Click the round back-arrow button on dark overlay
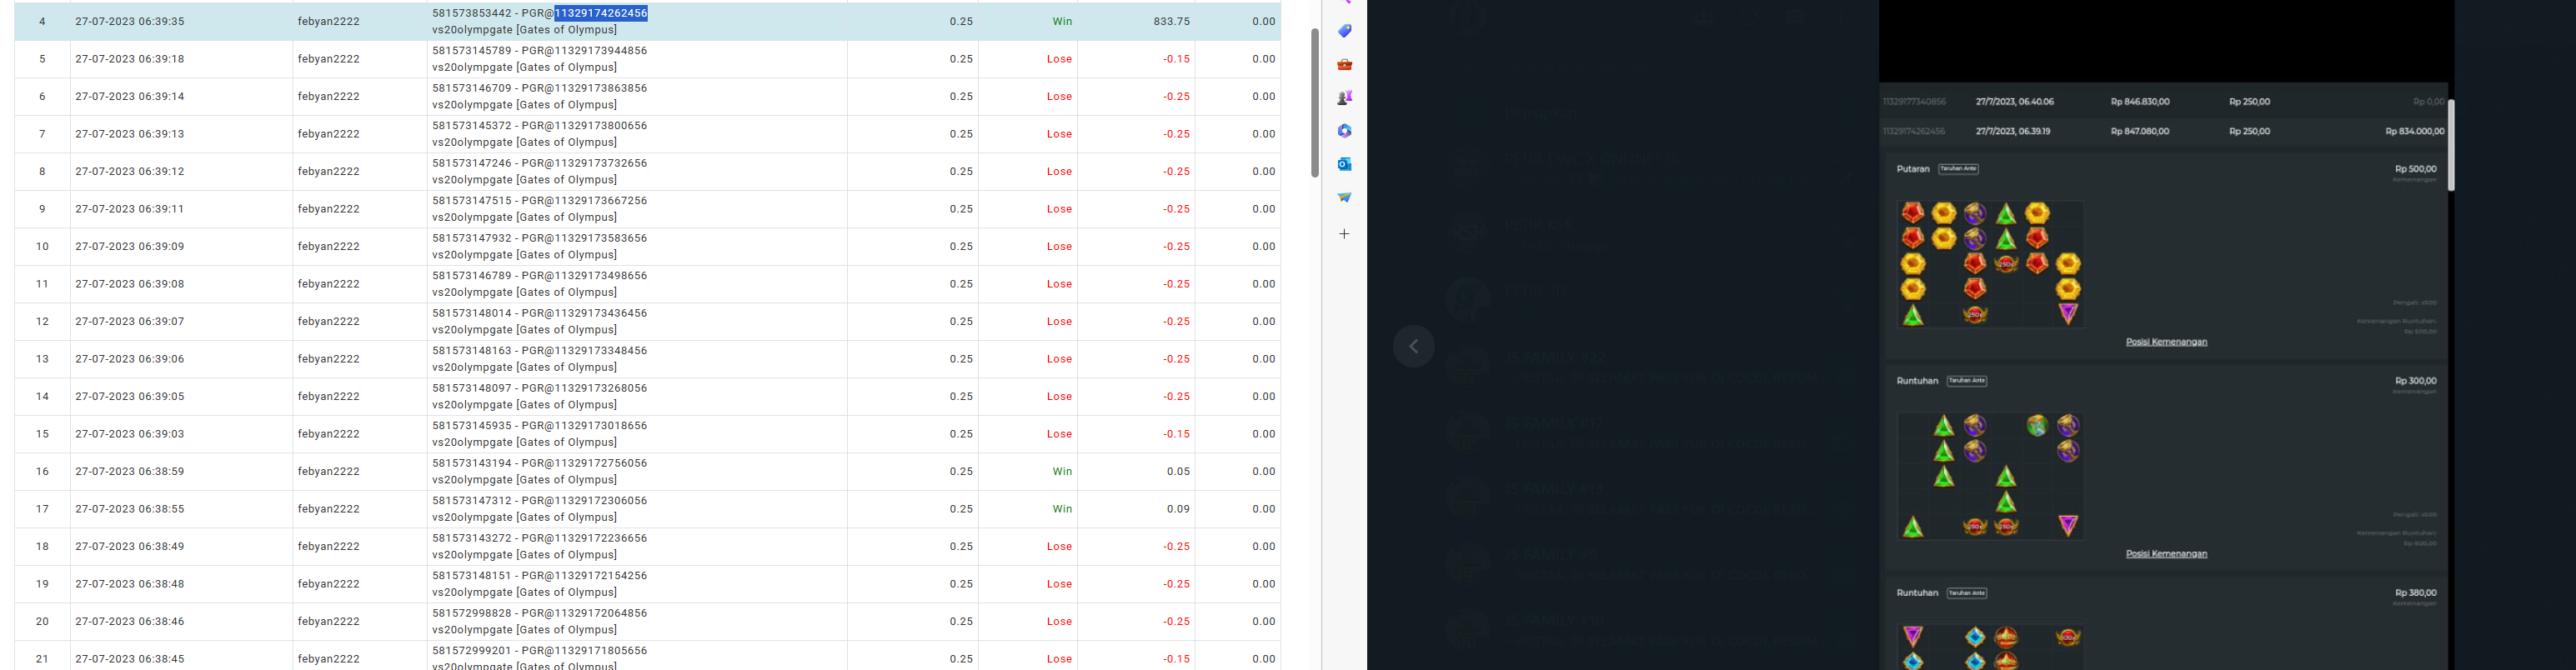 click(x=1414, y=347)
